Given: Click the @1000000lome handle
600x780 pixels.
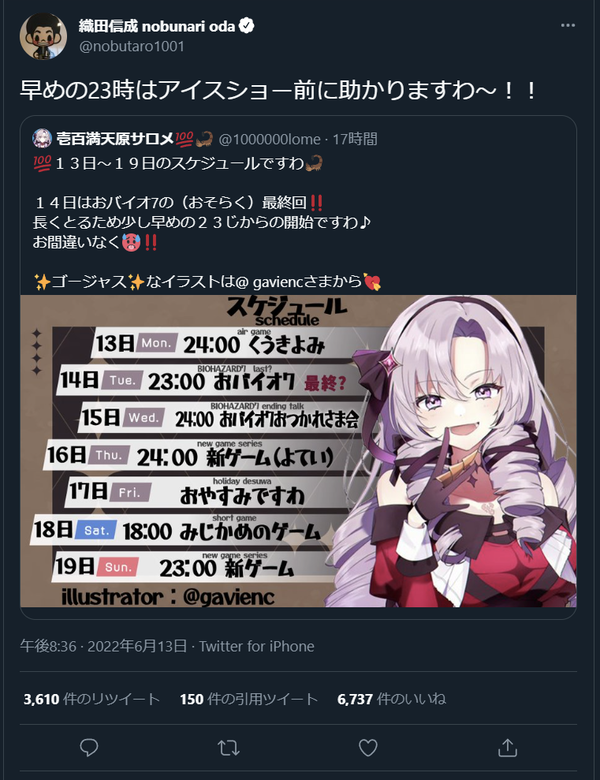Looking at the screenshot, I should [269, 139].
